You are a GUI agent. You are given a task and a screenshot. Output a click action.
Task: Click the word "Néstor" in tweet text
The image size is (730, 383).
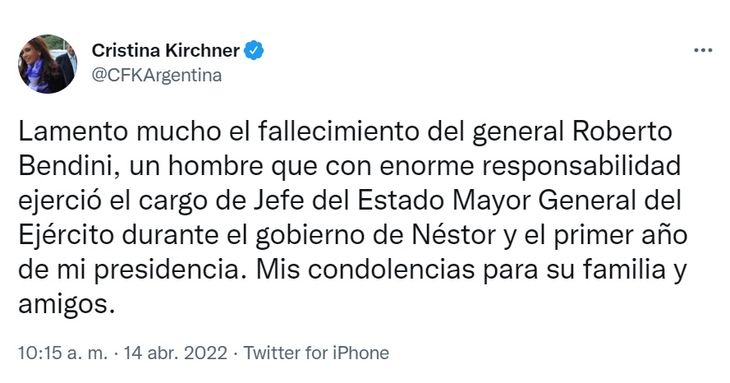pyautogui.click(x=454, y=235)
